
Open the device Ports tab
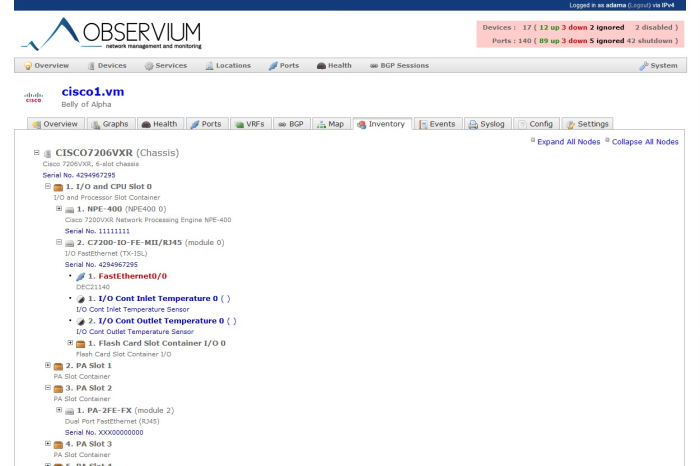(207, 124)
